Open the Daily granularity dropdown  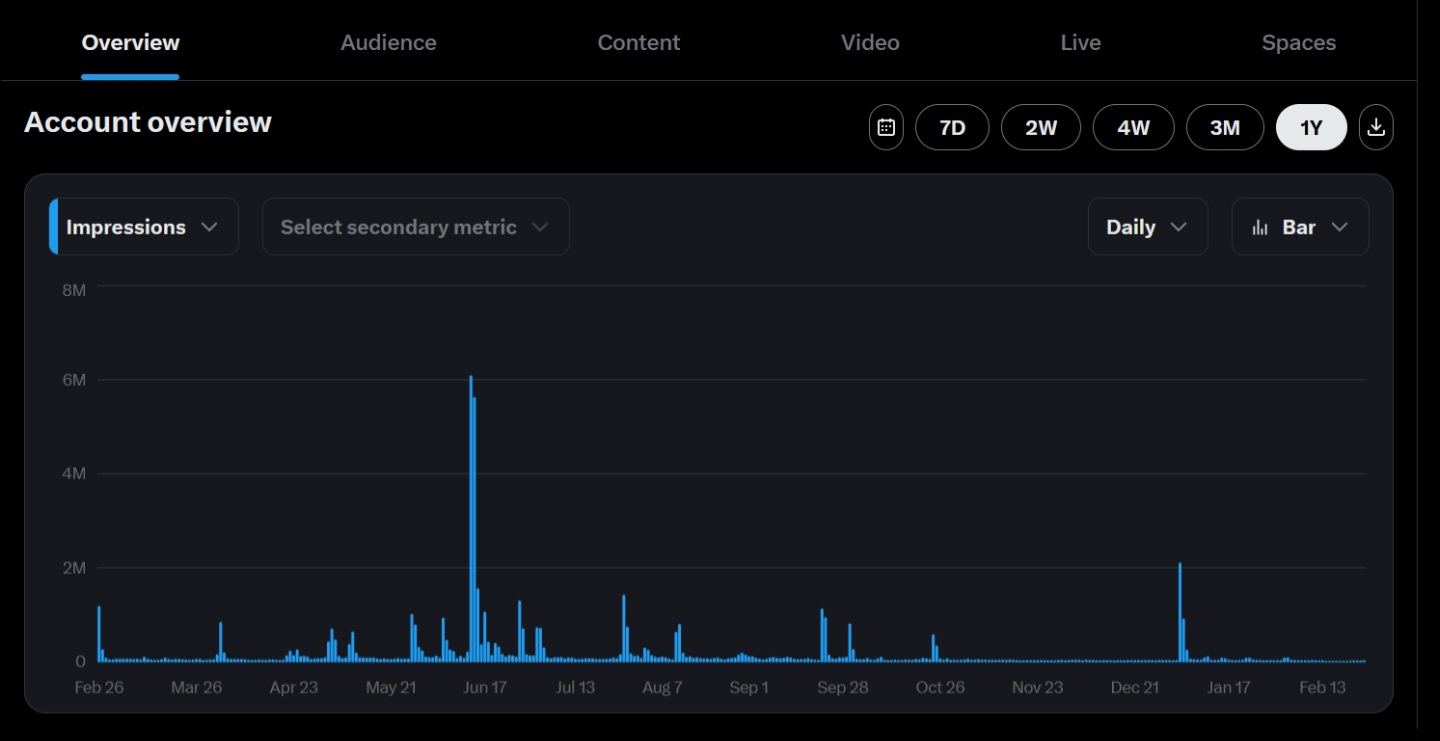1147,227
